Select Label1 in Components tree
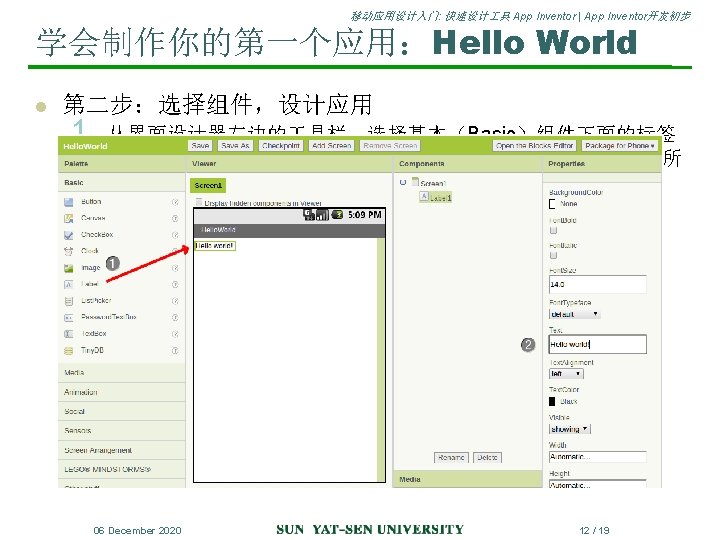The image size is (720, 540). (440, 198)
